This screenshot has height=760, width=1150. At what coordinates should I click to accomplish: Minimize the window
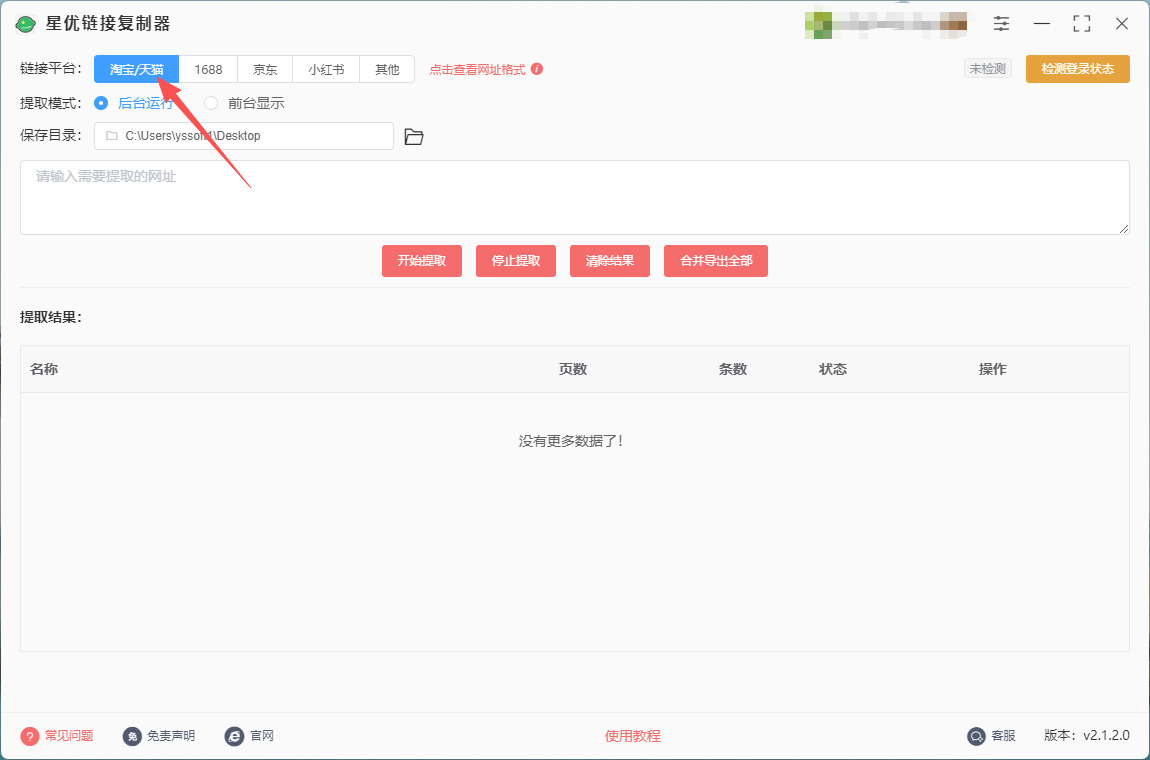[x=1041, y=23]
